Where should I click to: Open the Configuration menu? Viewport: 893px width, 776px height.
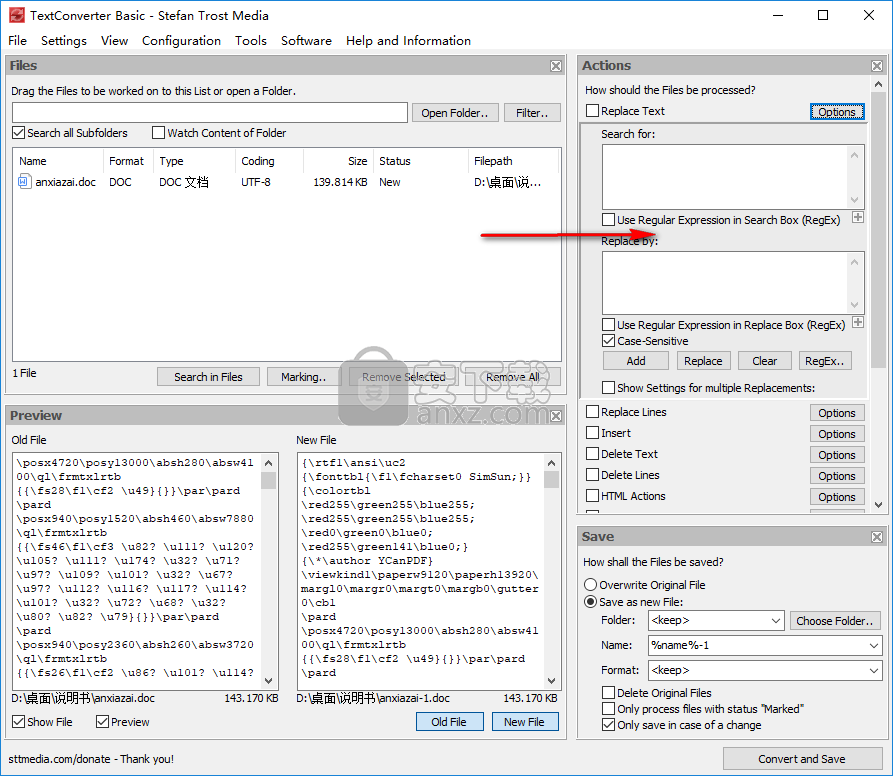point(181,40)
